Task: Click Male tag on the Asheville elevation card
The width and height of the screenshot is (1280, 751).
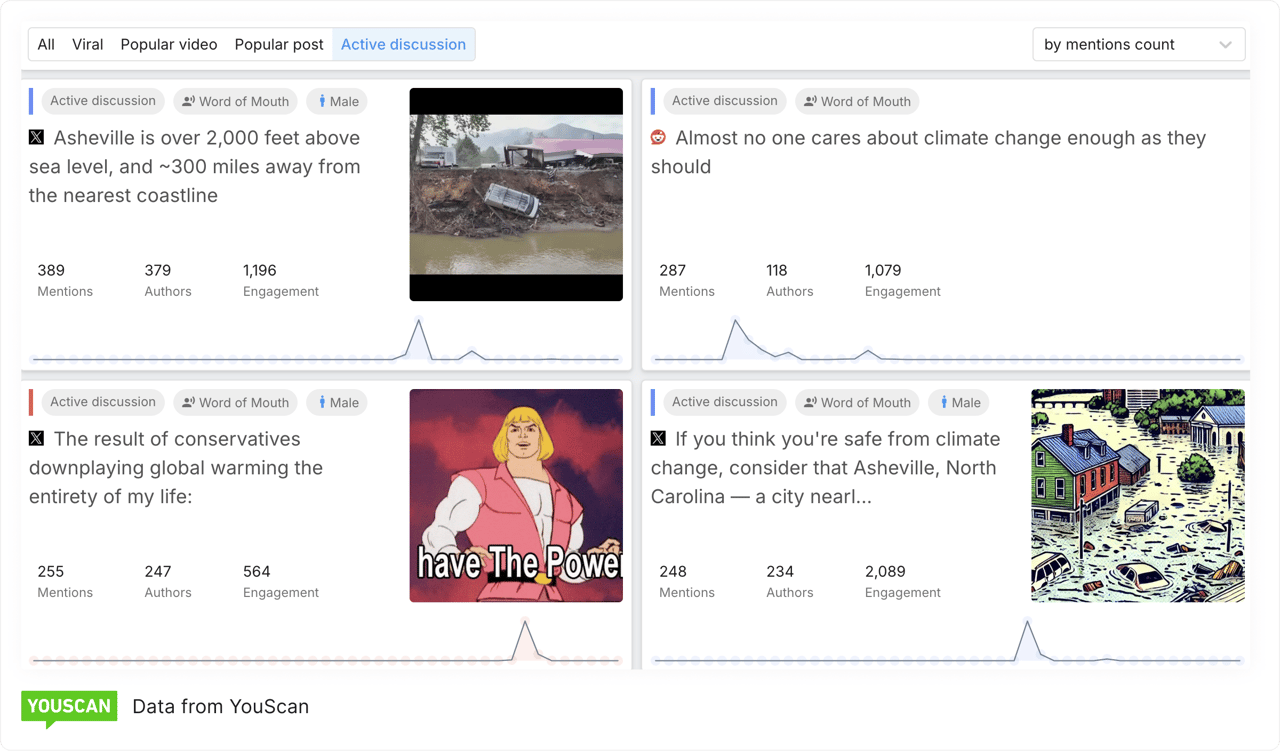Action: [x=337, y=101]
